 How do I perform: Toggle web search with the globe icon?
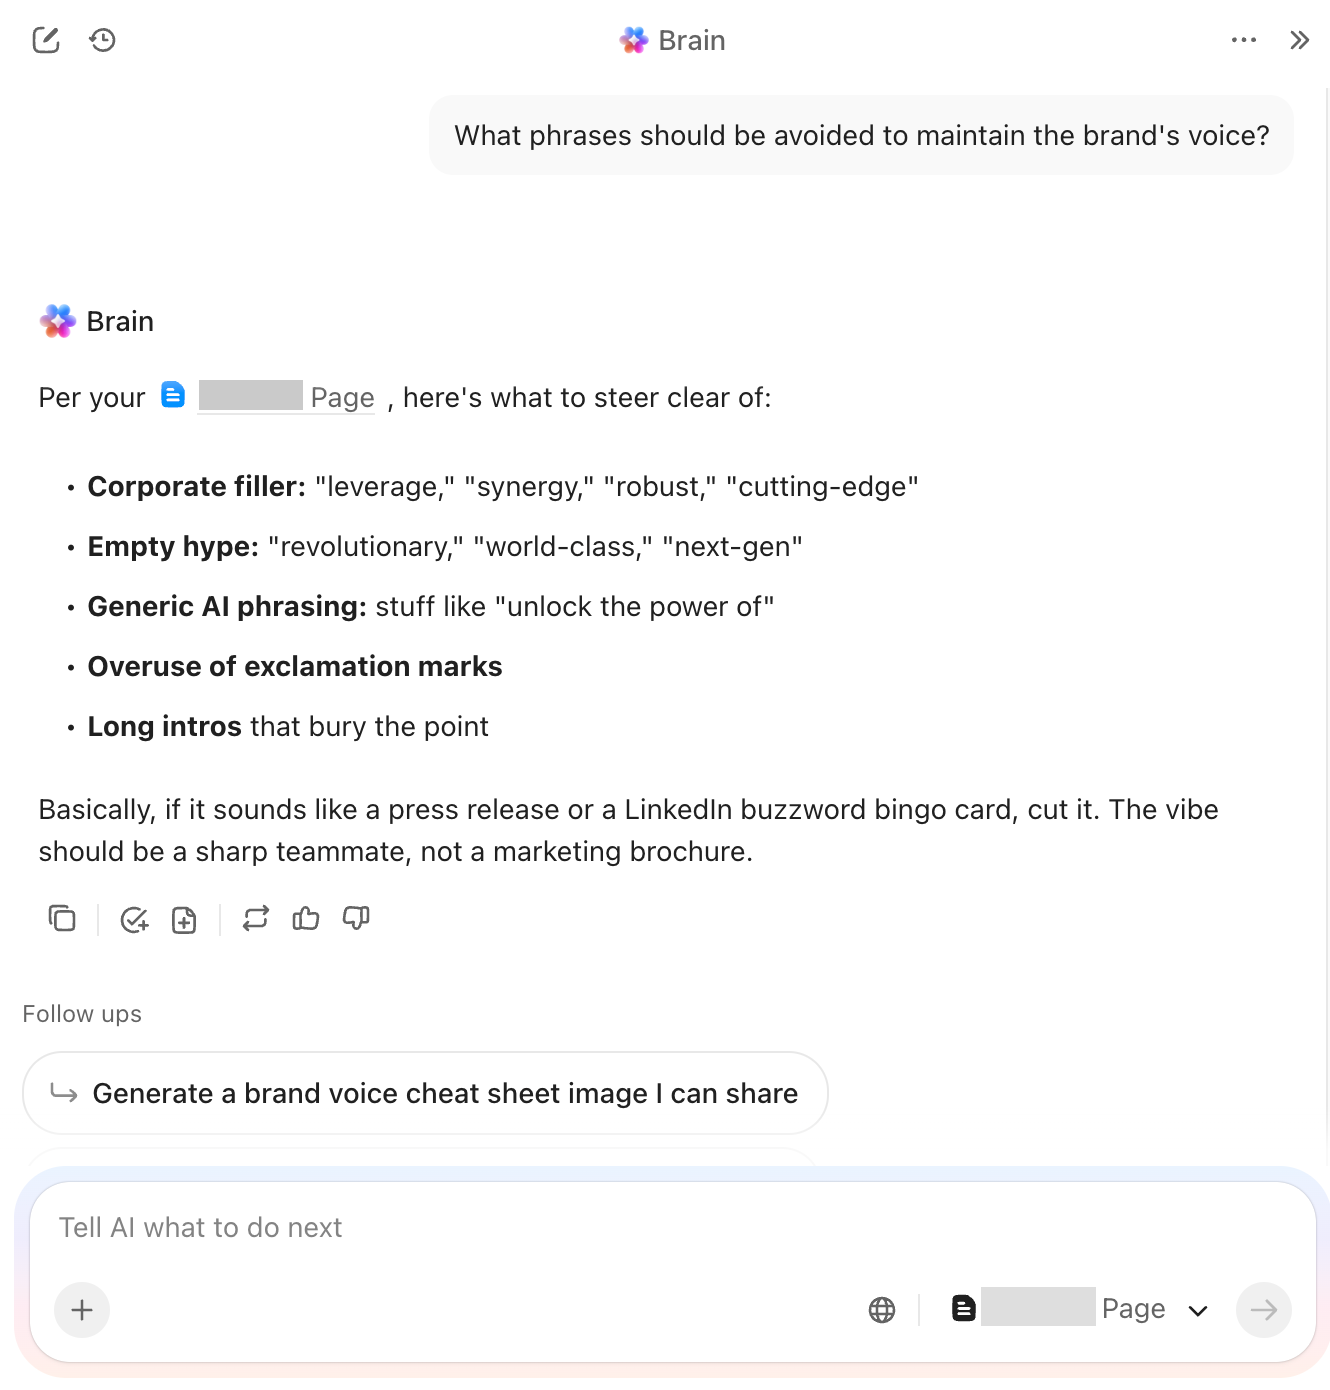882,1309
